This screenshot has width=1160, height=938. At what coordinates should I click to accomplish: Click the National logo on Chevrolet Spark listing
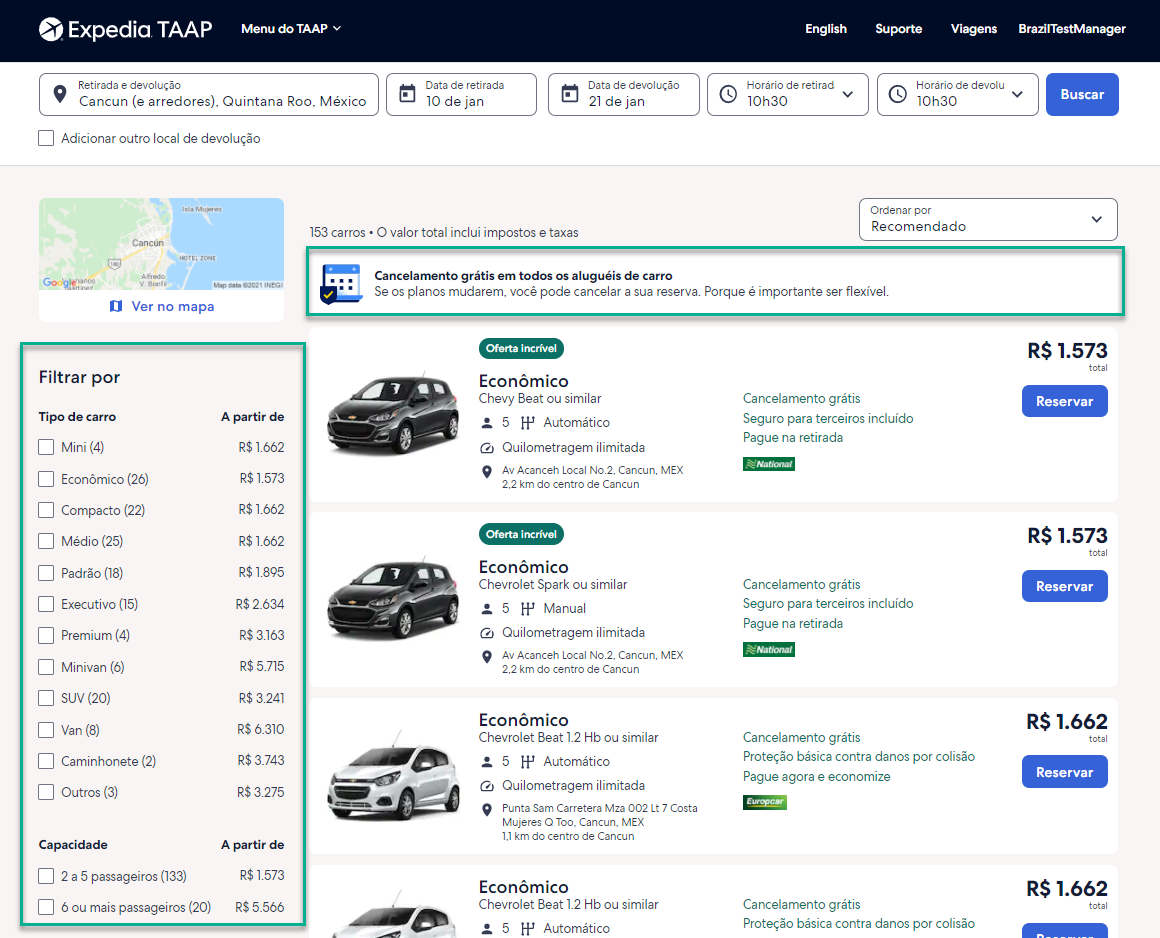click(769, 649)
